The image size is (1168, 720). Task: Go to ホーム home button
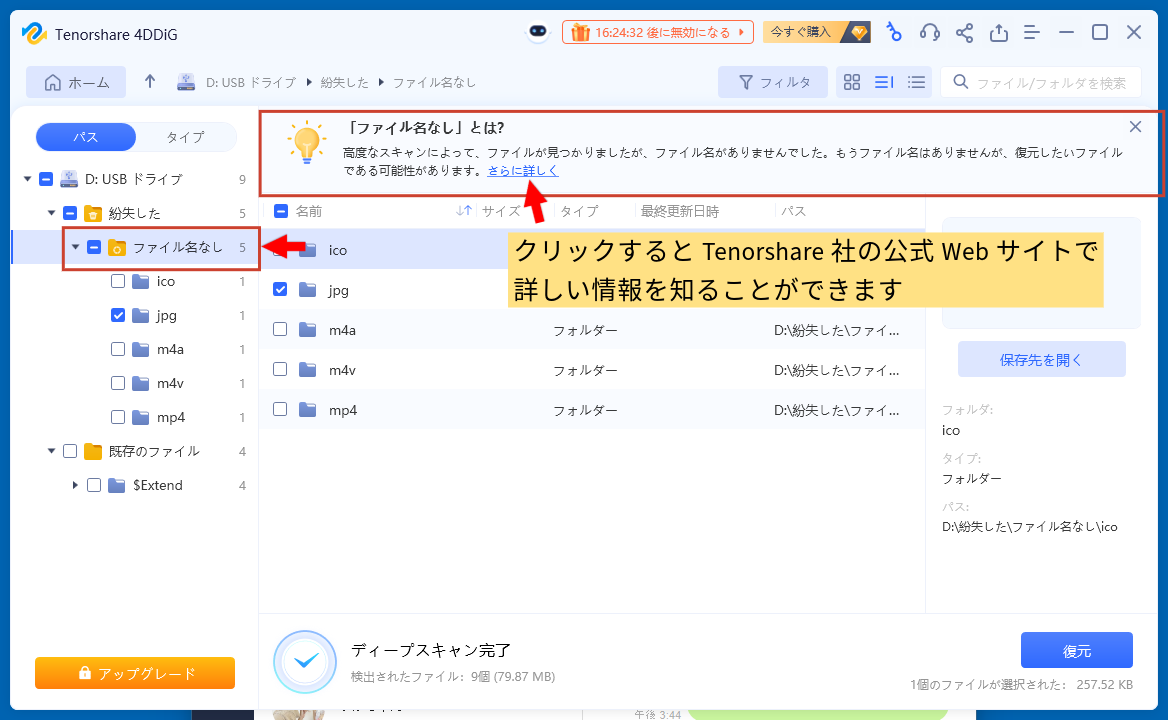(x=76, y=82)
